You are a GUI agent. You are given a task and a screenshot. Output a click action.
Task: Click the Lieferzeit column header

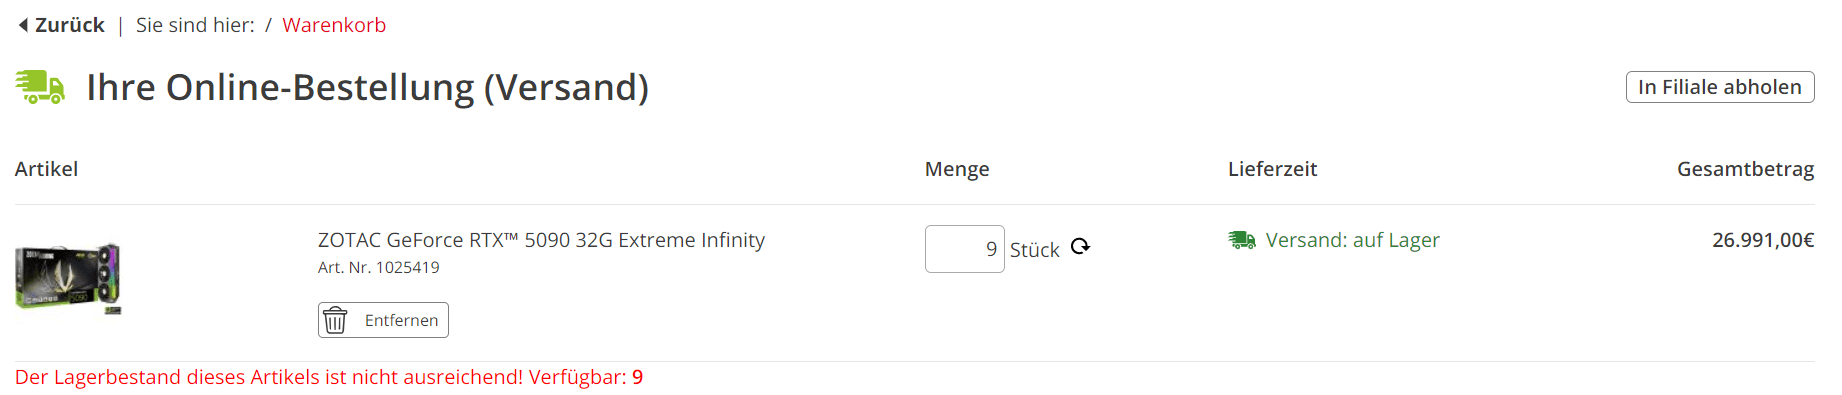point(1272,169)
